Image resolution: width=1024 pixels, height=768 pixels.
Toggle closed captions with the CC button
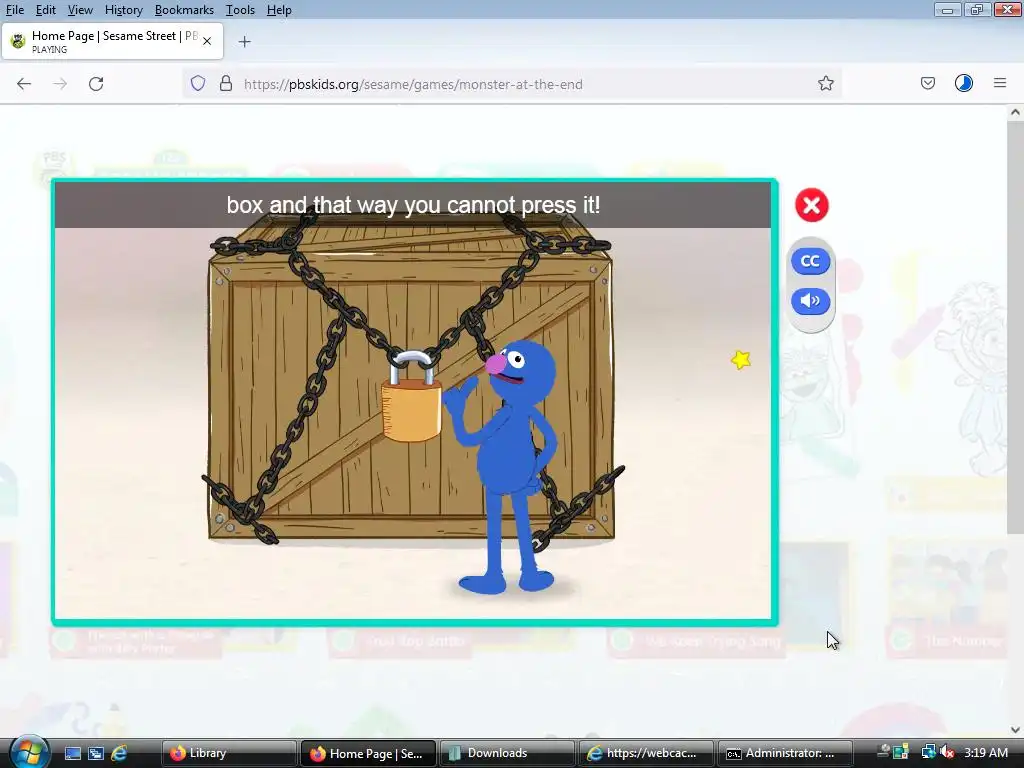[x=810, y=261]
